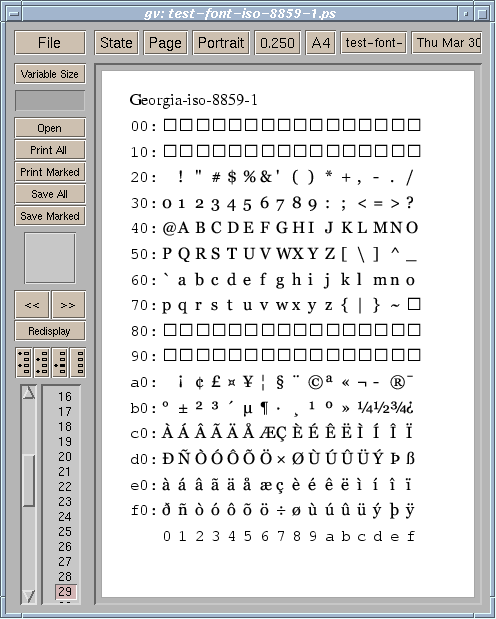This screenshot has width=496, height=619.
Task: Go to next page with >> button
Action: tap(68, 305)
